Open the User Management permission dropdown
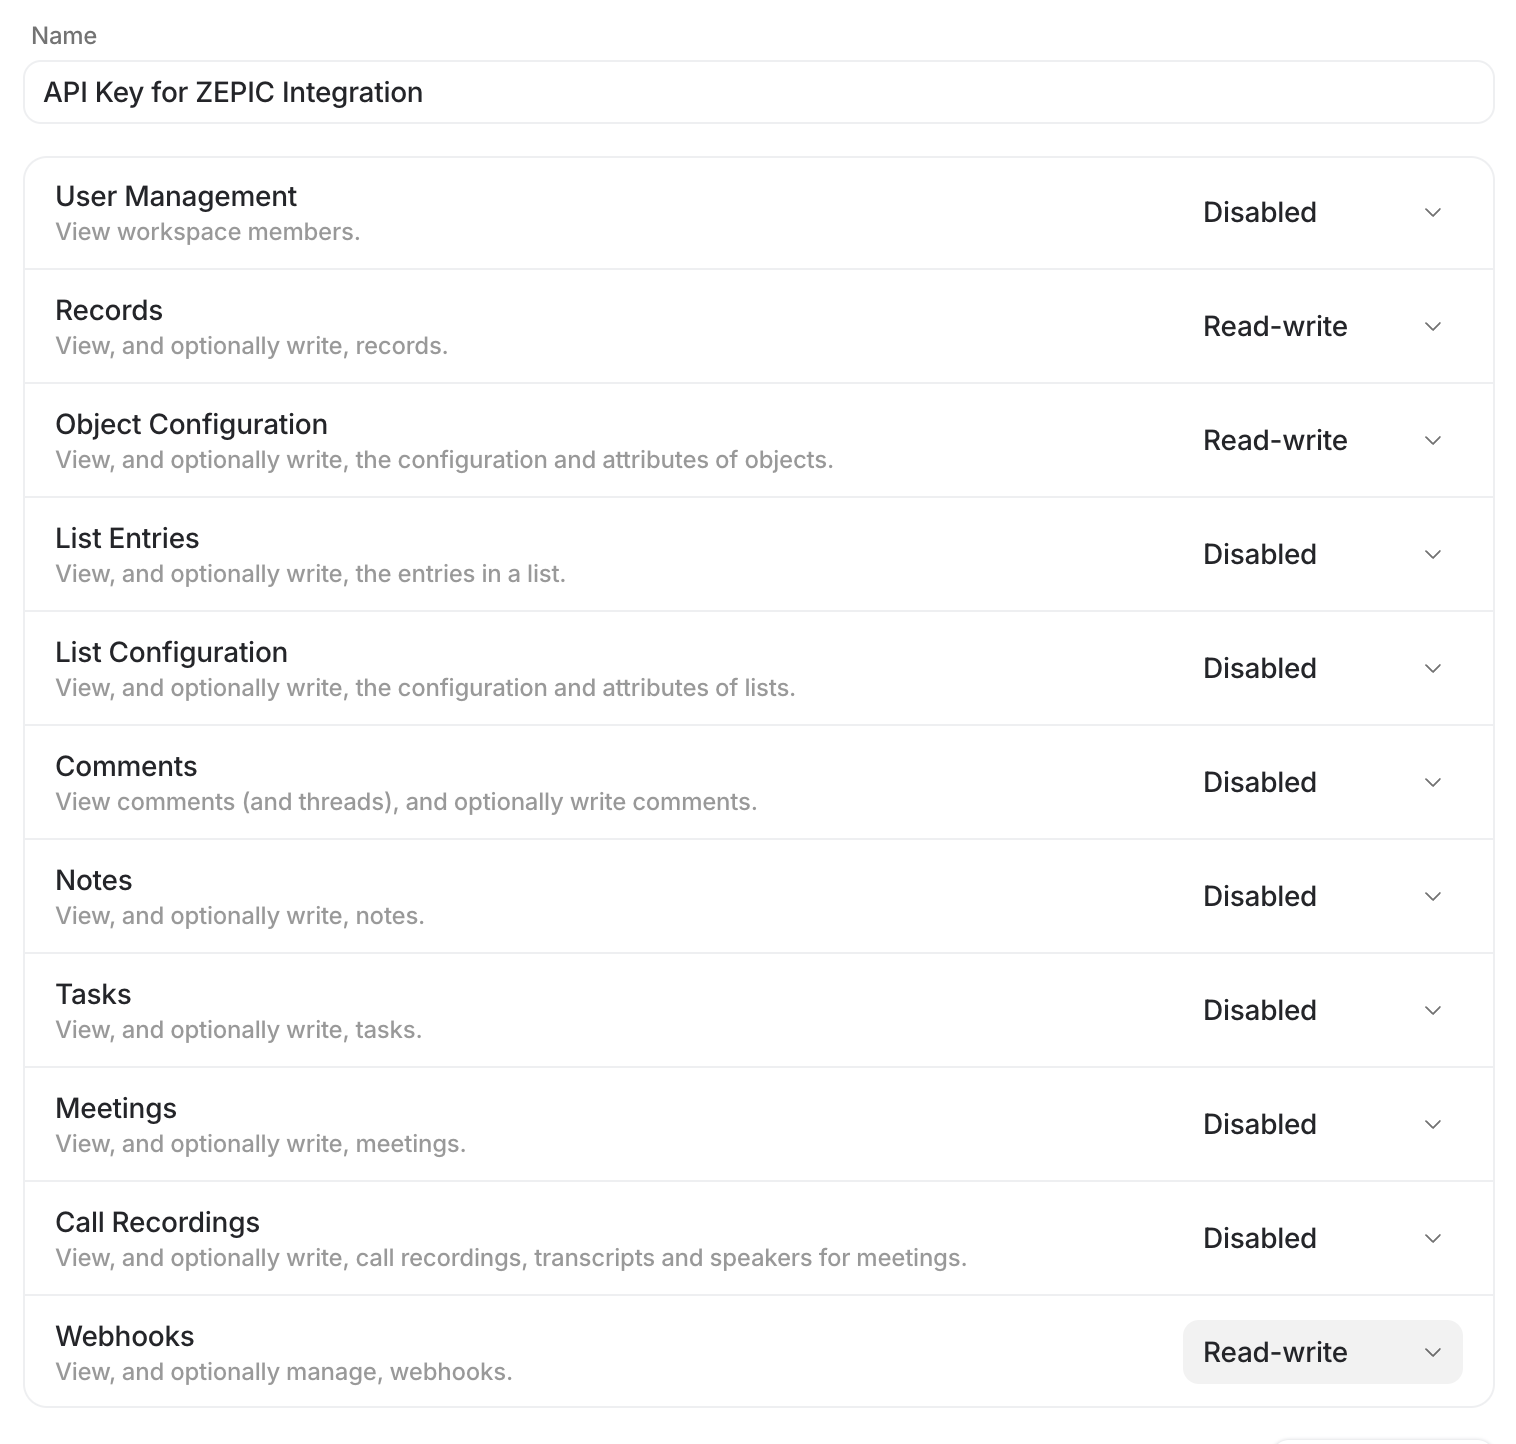This screenshot has height=1444, width=1516. point(1321,212)
